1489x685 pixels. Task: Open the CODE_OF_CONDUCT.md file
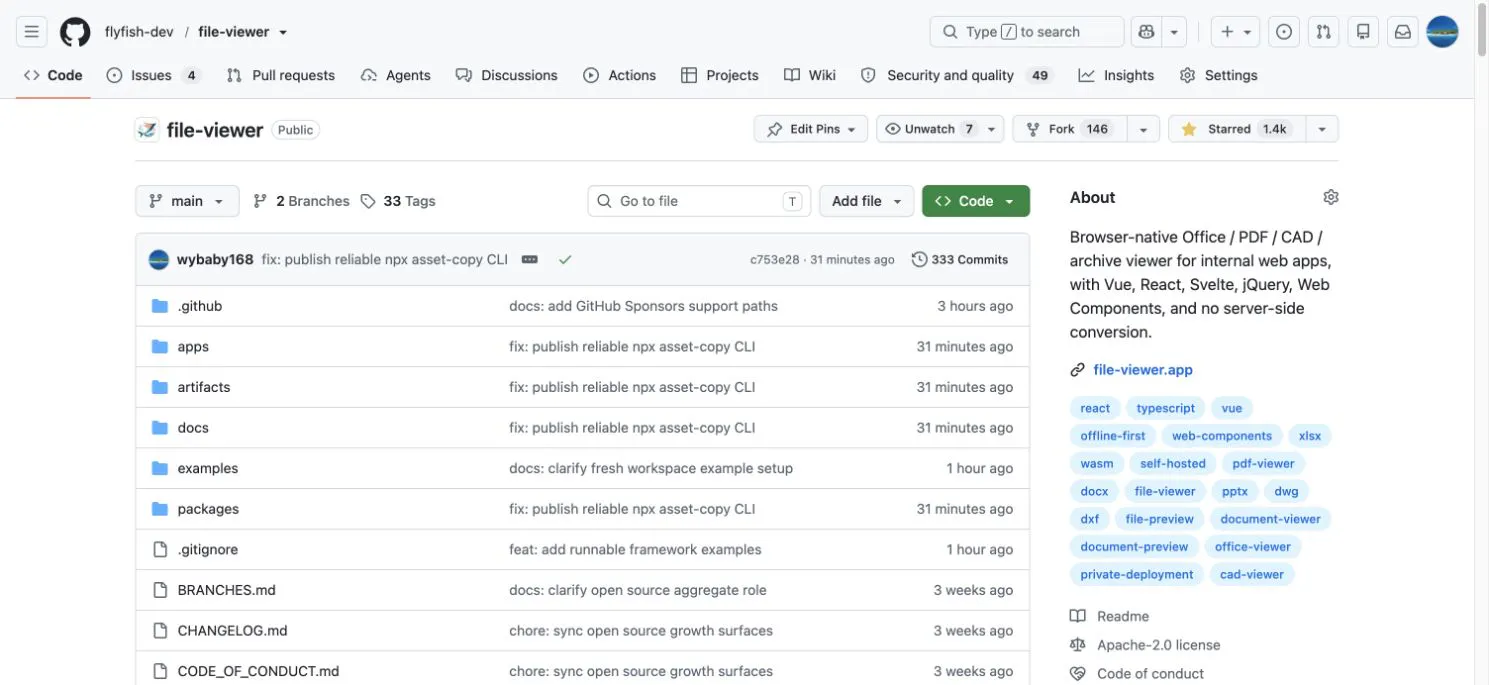[x=258, y=672]
